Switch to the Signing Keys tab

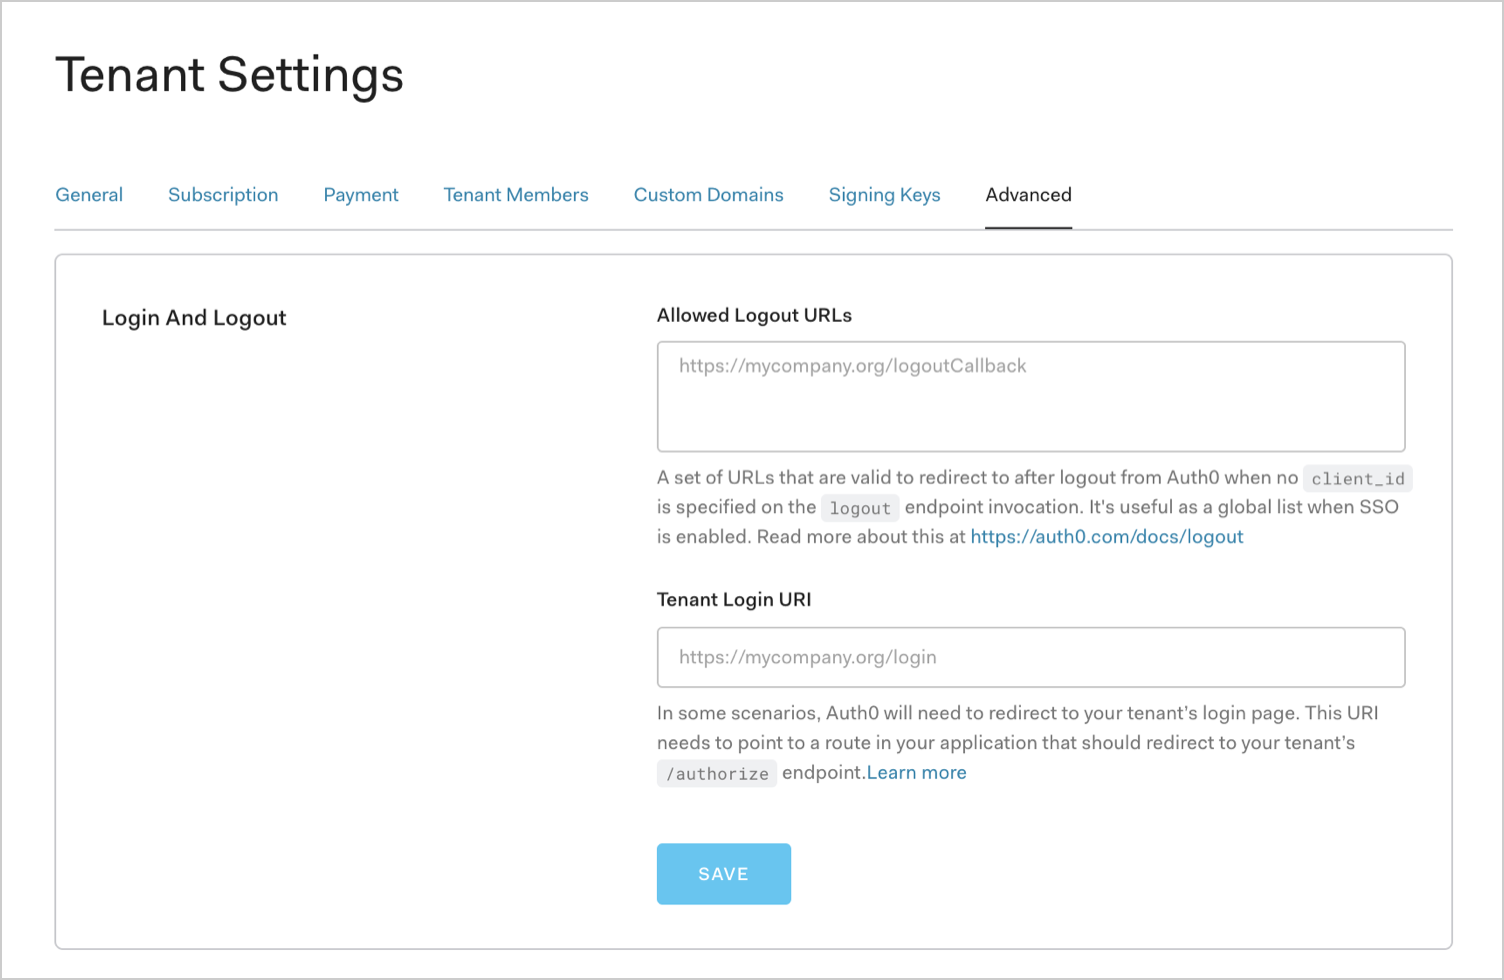(x=884, y=195)
